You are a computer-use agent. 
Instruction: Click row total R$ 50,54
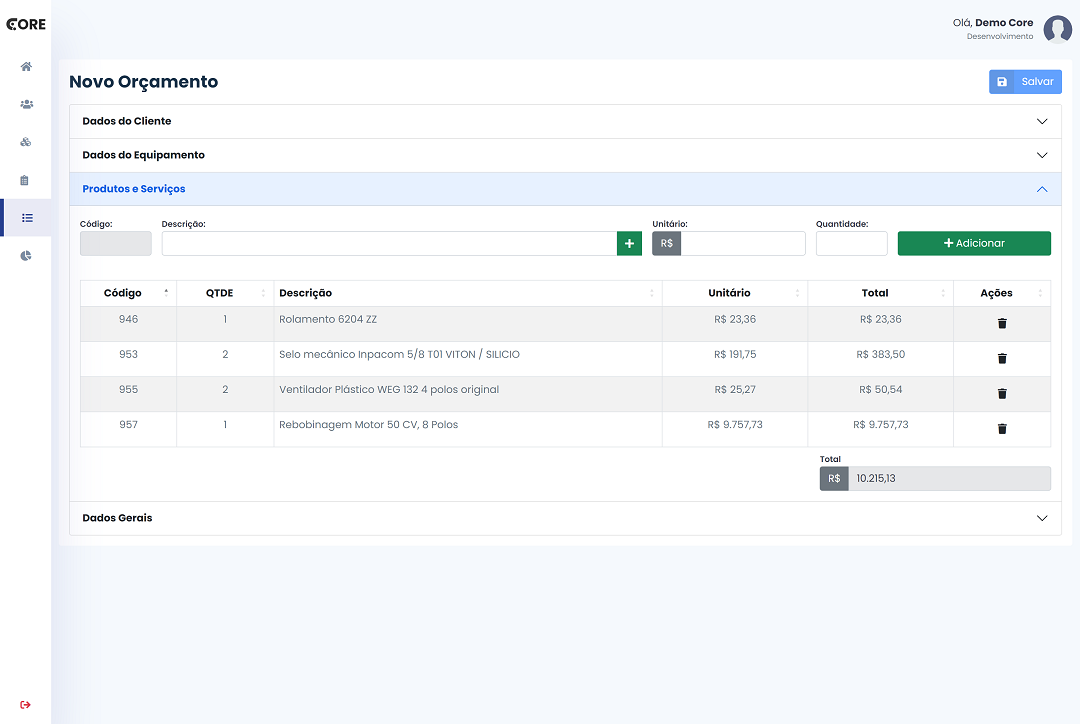[880, 389]
